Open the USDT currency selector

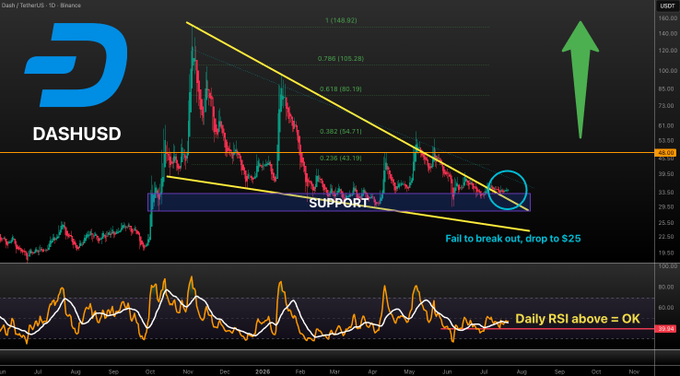(667, 6)
